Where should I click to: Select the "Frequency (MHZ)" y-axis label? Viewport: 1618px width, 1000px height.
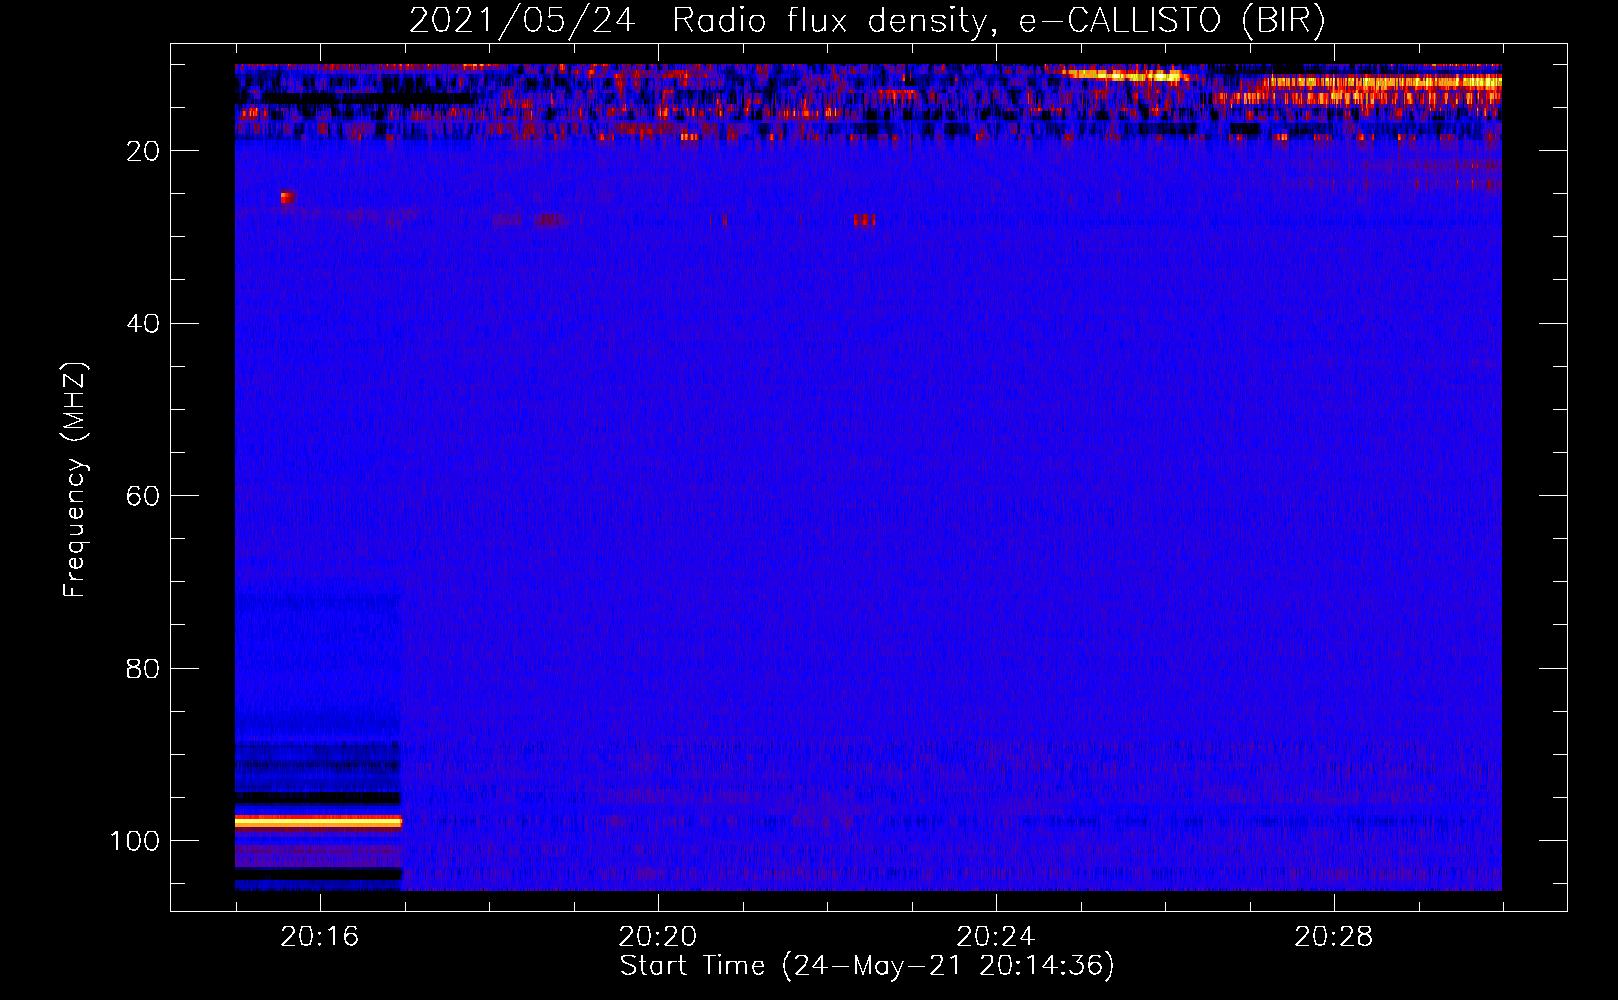[x=75, y=480]
